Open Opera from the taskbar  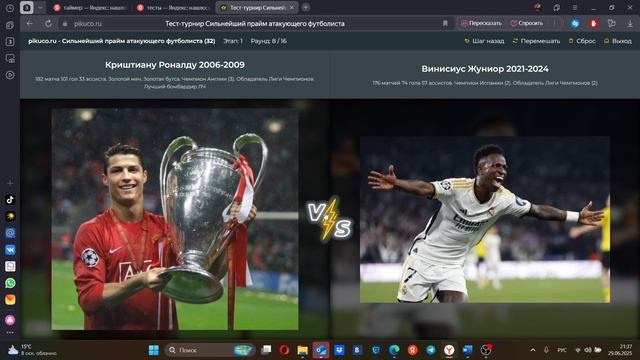pyautogui.click(x=284, y=350)
